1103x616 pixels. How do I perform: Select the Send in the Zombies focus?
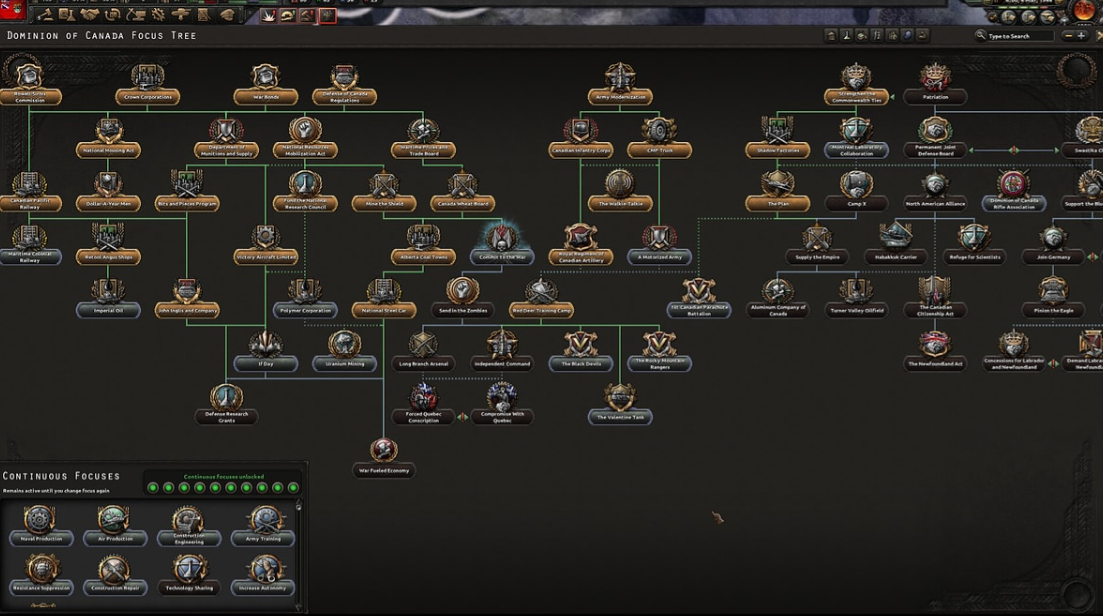click(x=463, y=298)
